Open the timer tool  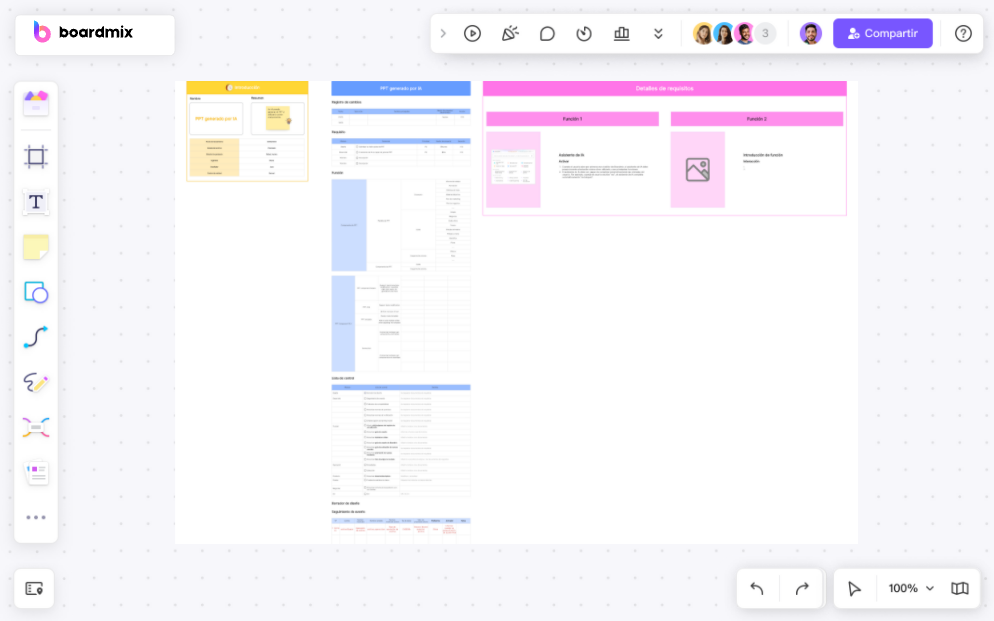point(584,34)
